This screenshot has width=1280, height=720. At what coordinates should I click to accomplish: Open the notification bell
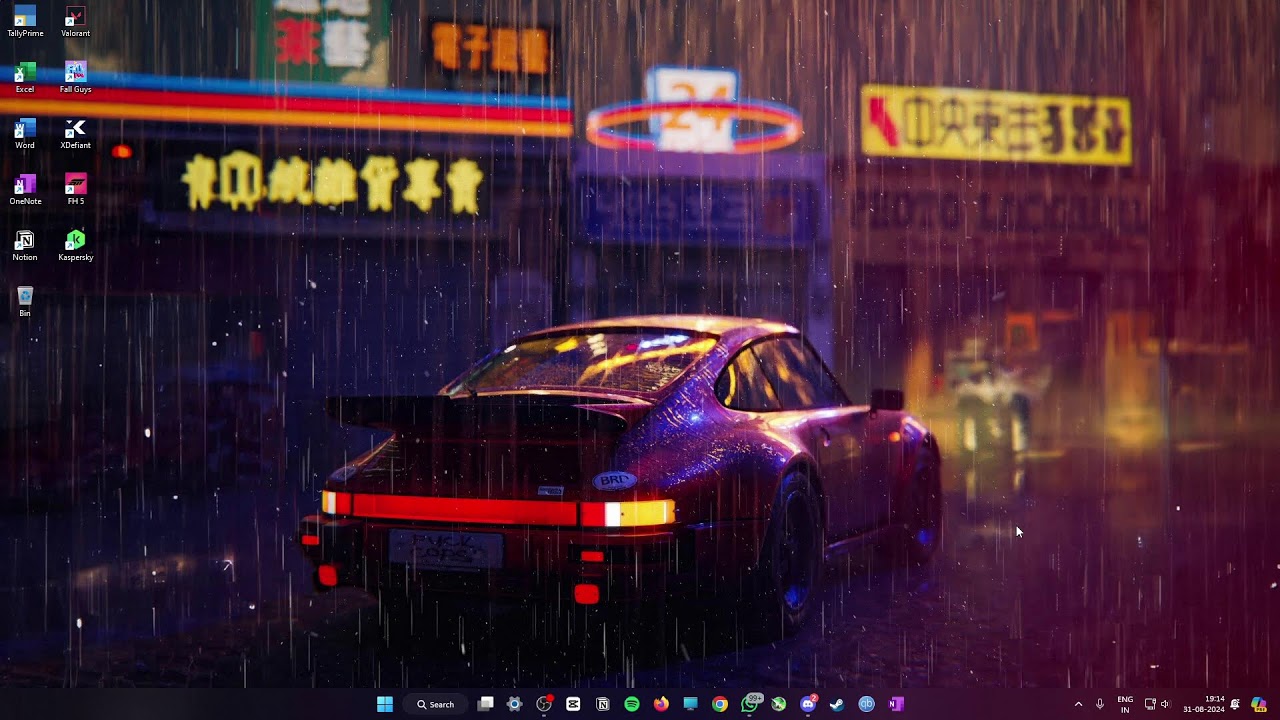[x=1236, y=704]
